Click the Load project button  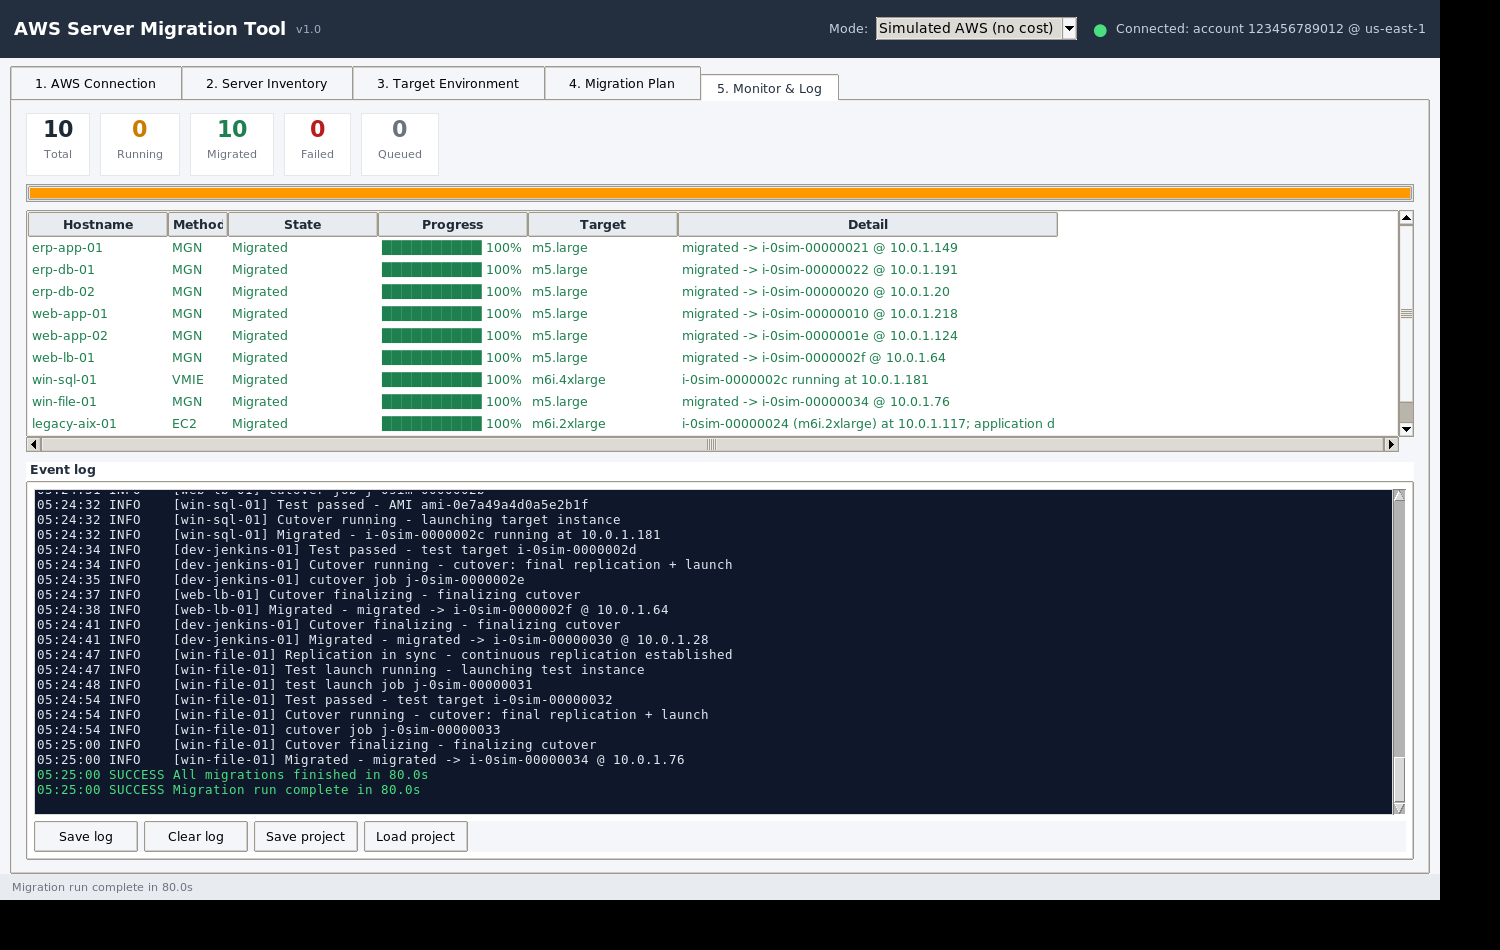click(415, 837)
